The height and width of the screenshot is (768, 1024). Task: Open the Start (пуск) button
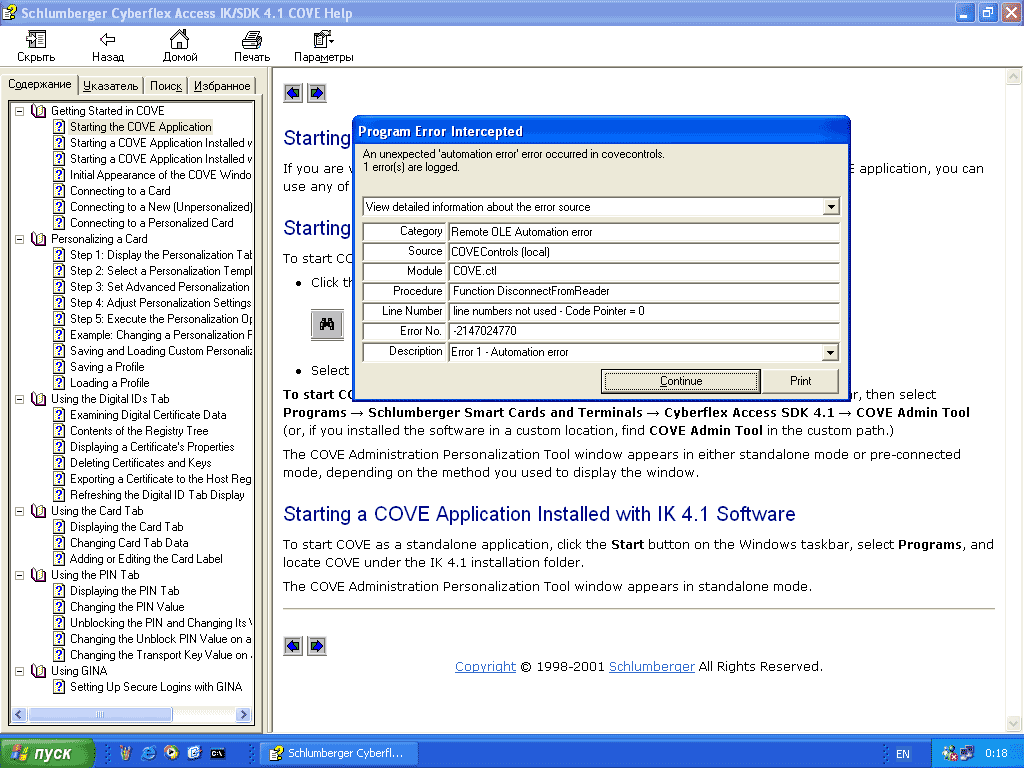pos(46,753)
